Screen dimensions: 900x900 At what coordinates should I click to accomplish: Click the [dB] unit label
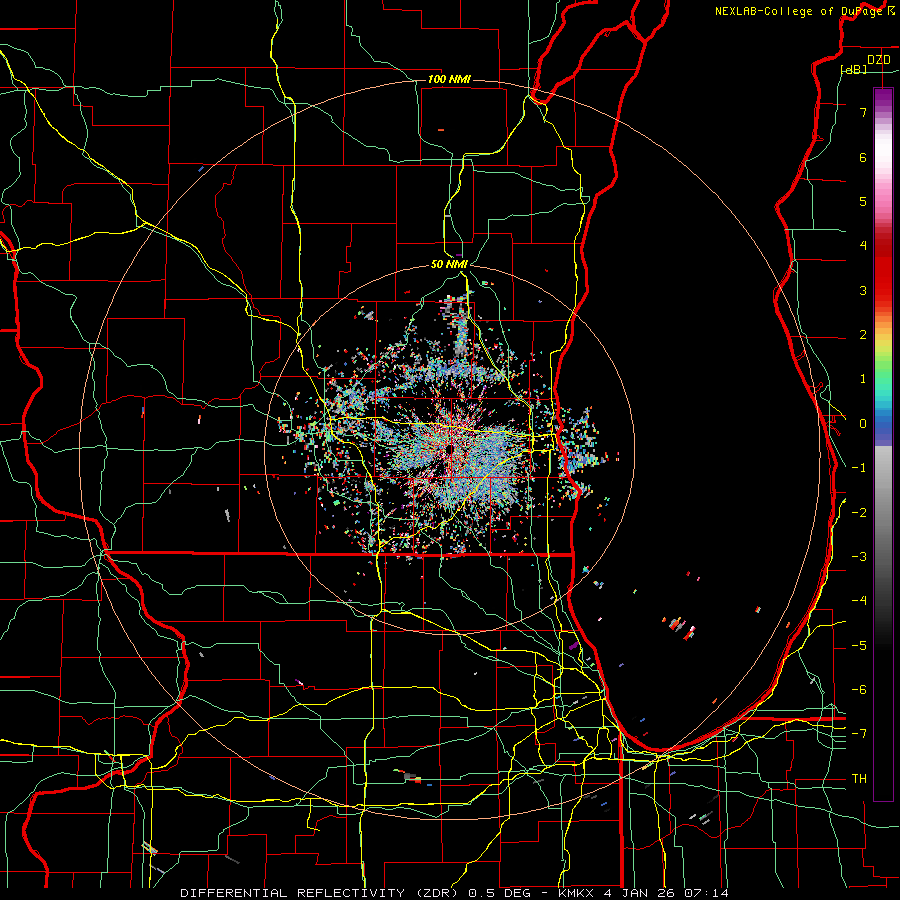click(854, 69)
